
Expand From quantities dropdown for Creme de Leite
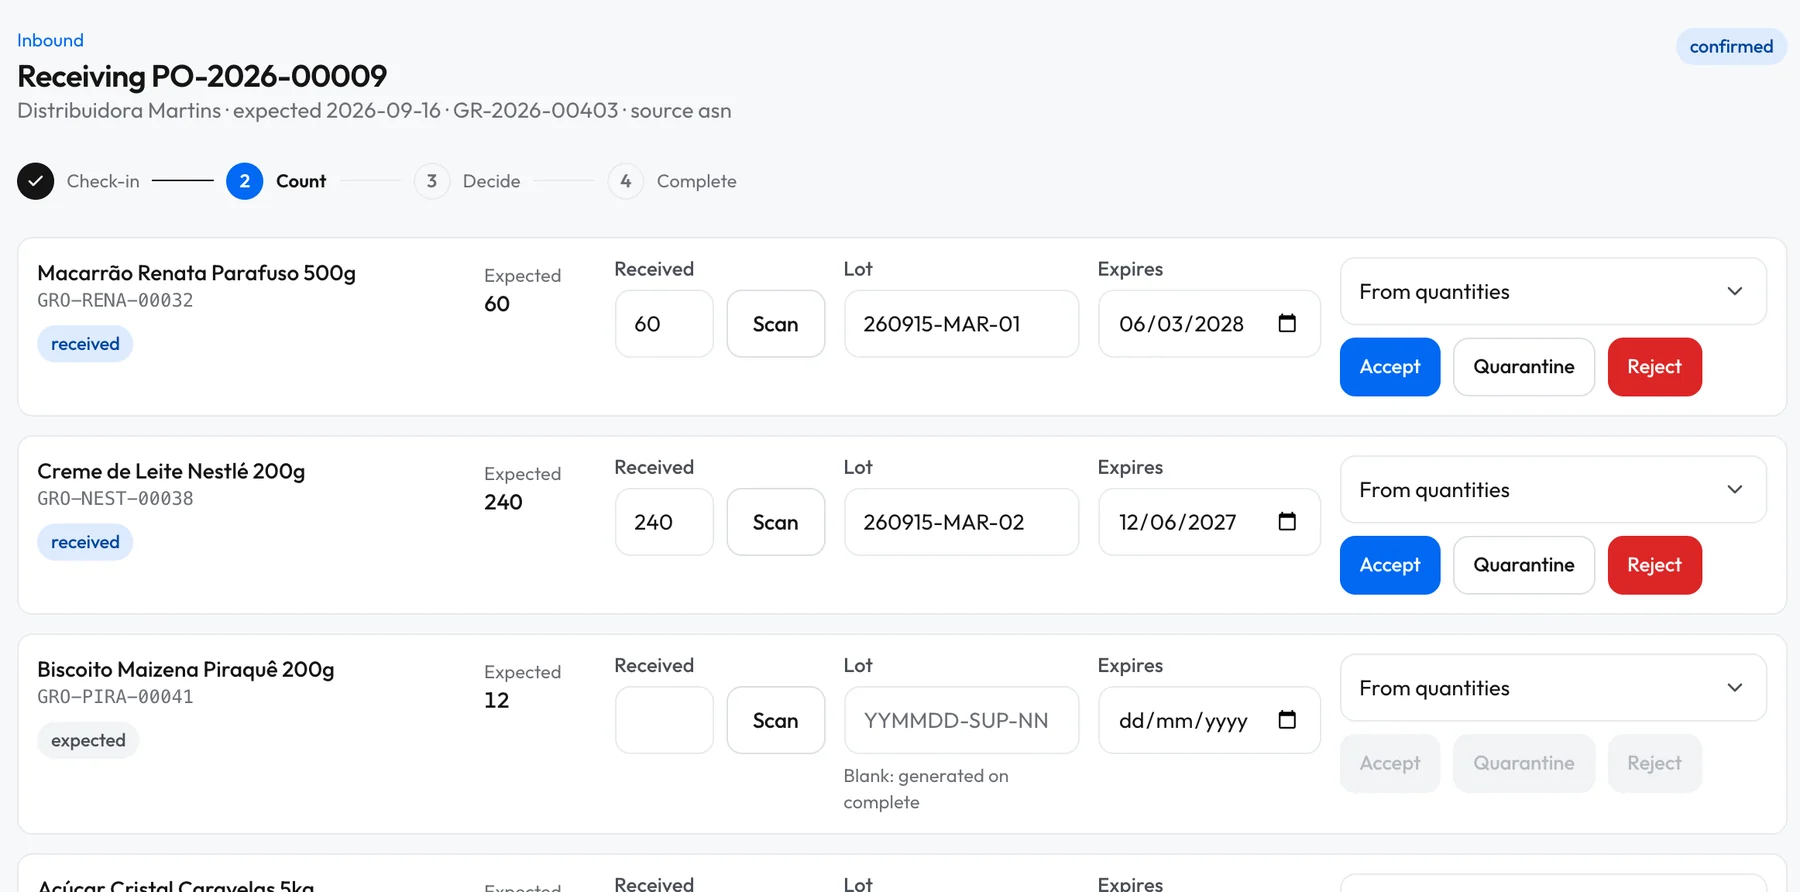[1553, 489]
